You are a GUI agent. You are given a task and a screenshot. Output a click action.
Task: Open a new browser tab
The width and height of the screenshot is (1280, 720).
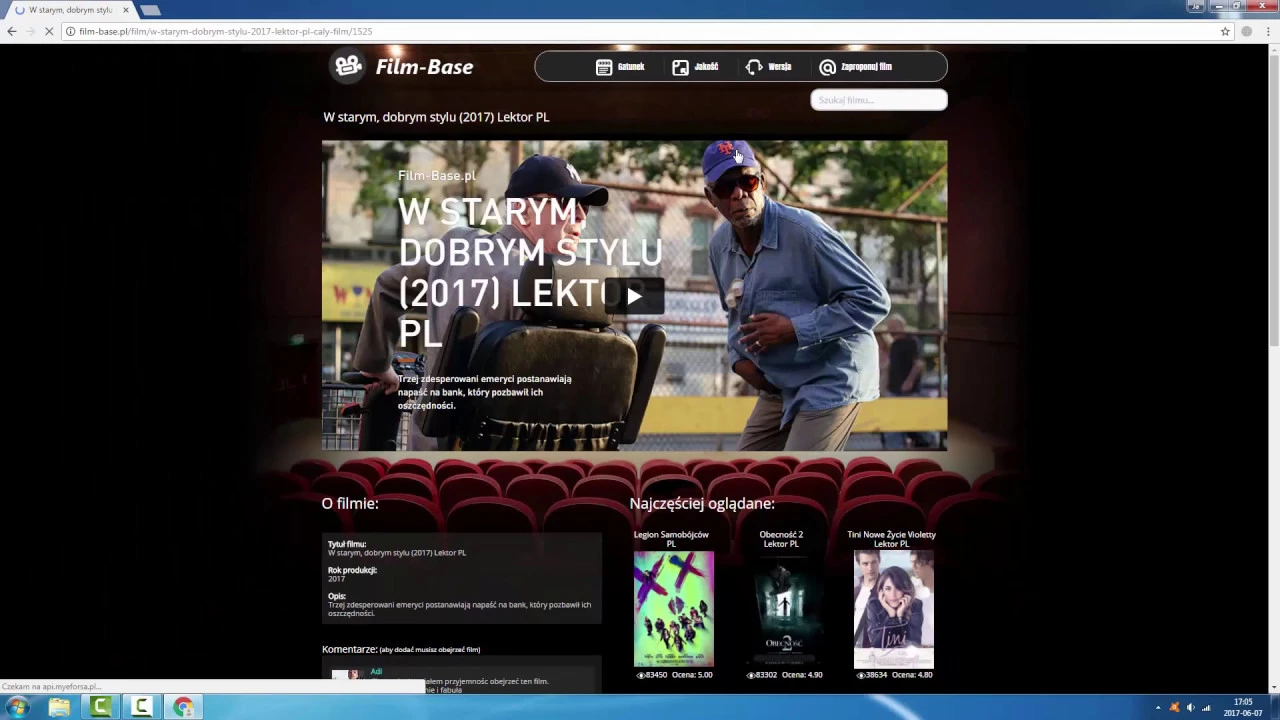pyautogui.click(x=150, y=10)
